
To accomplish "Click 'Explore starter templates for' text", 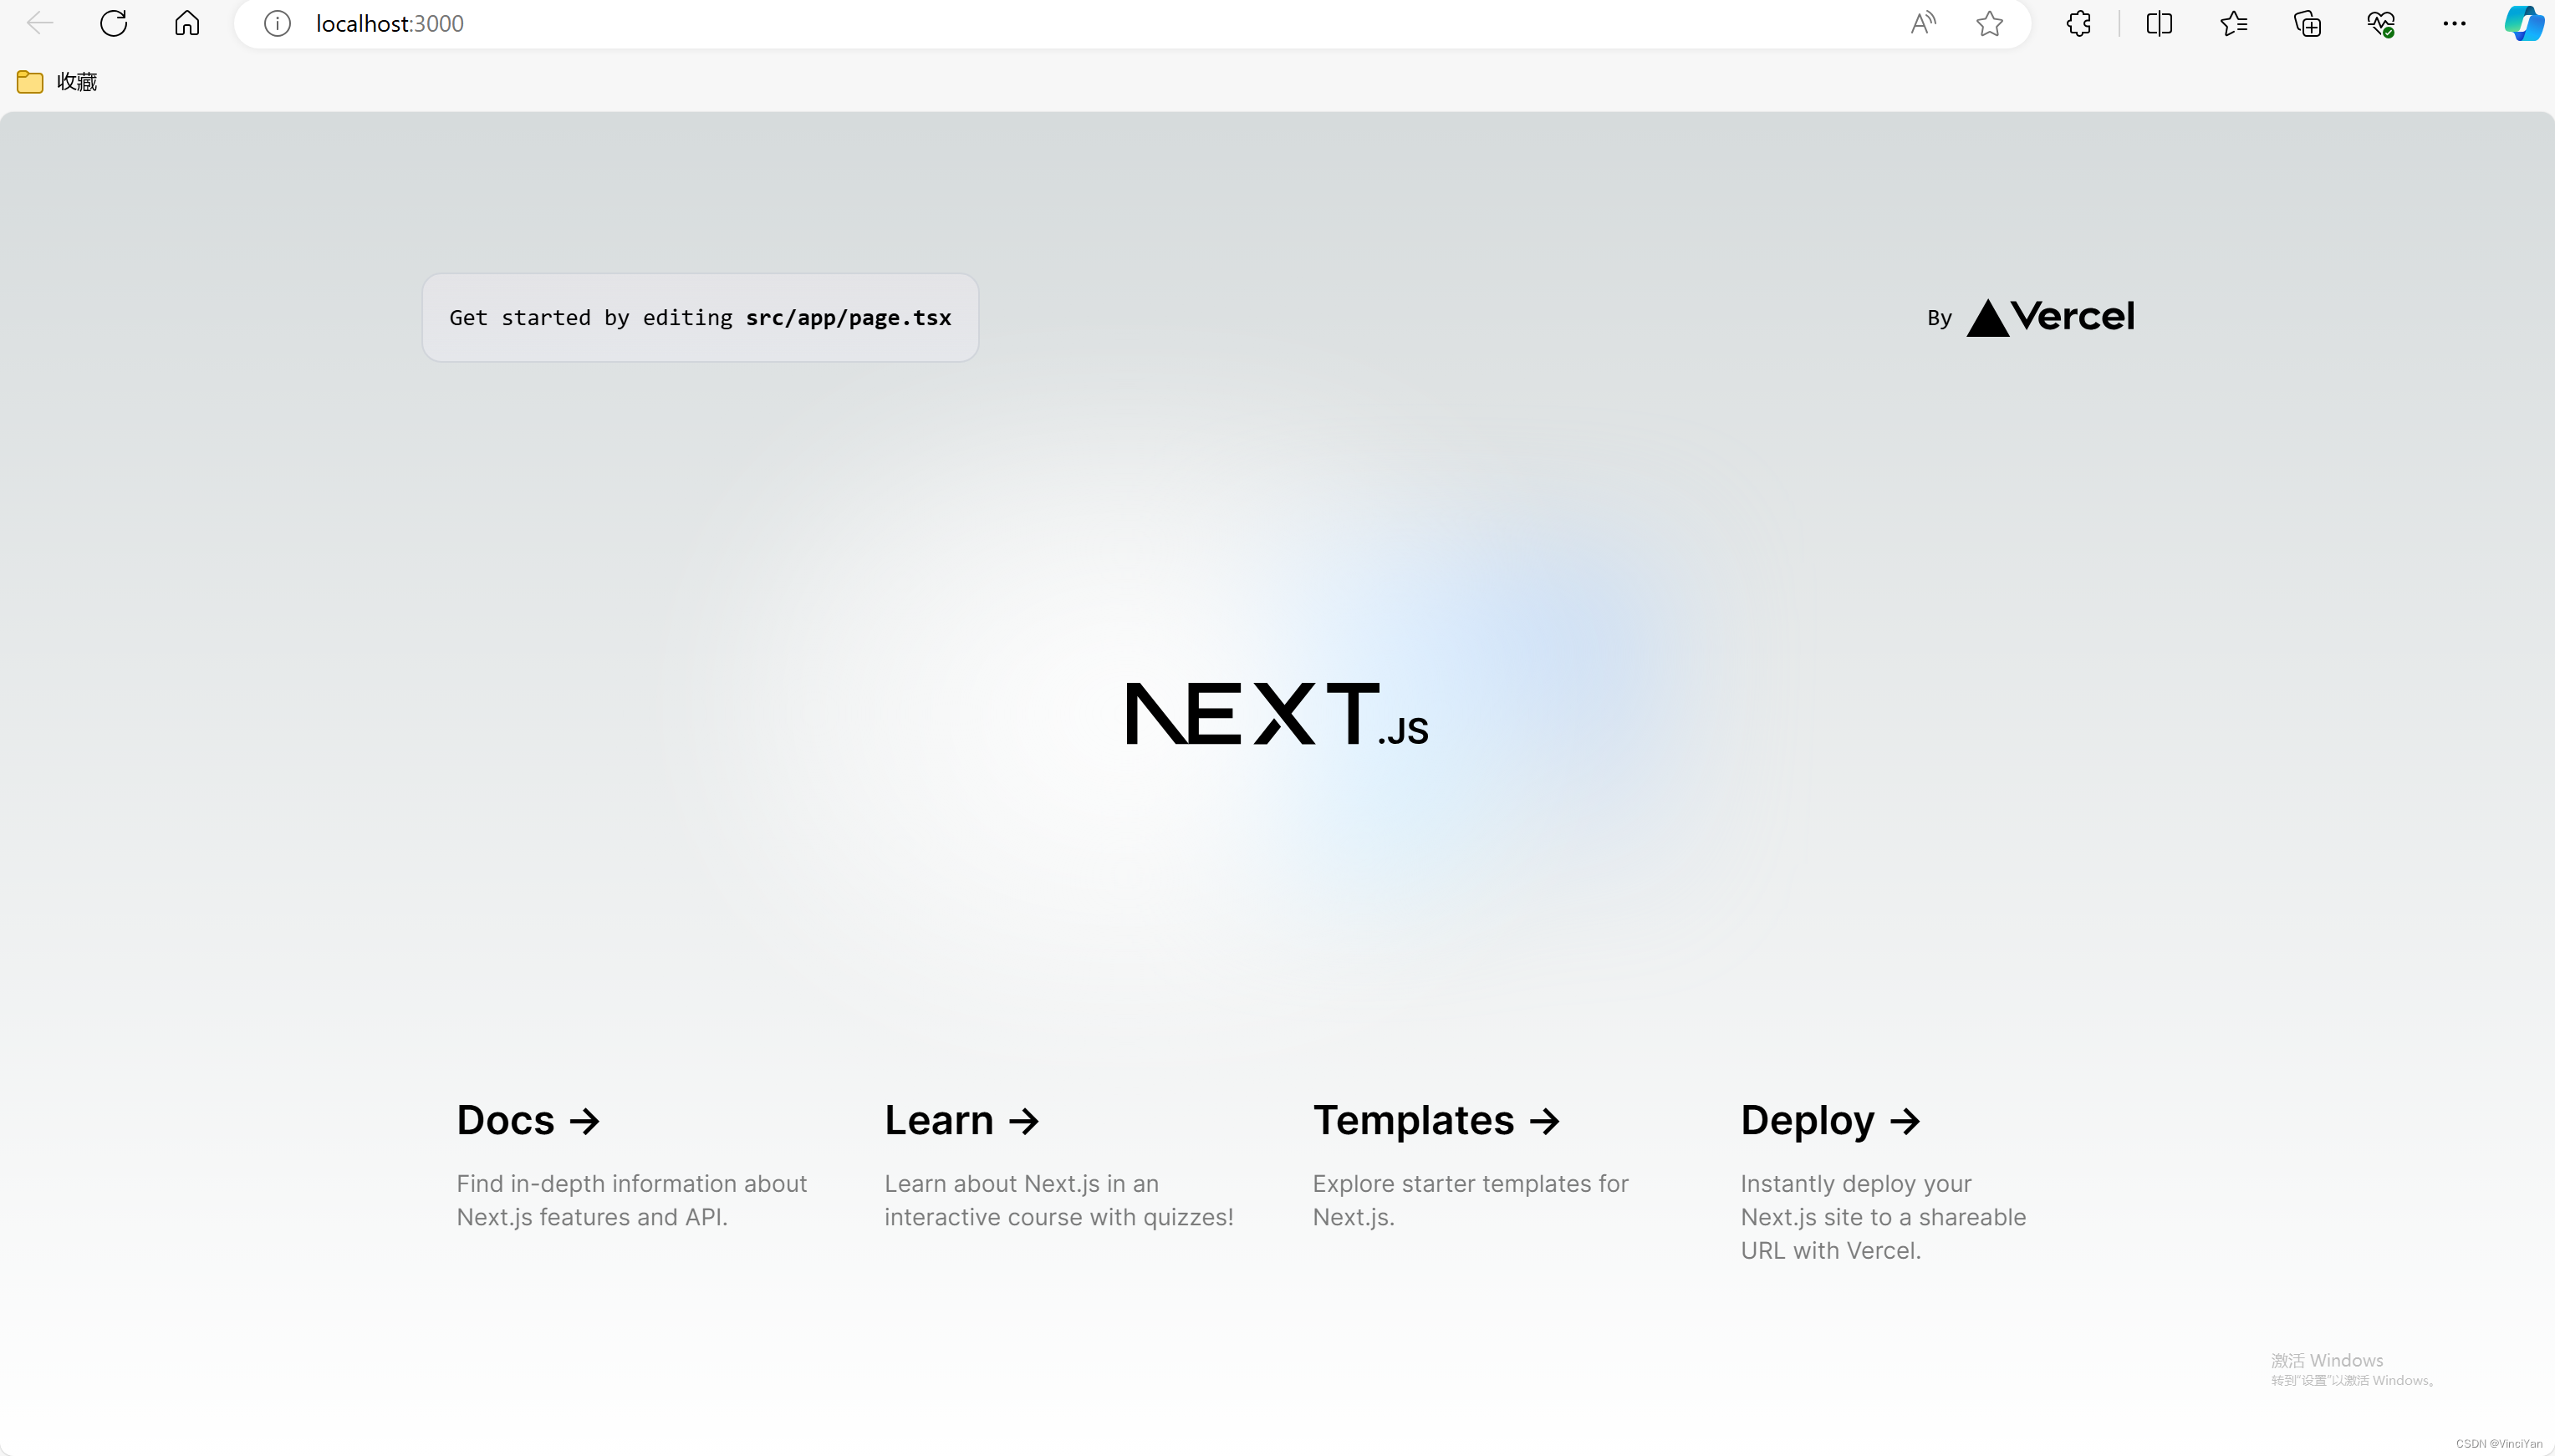I will (x=1471, y=1183).
